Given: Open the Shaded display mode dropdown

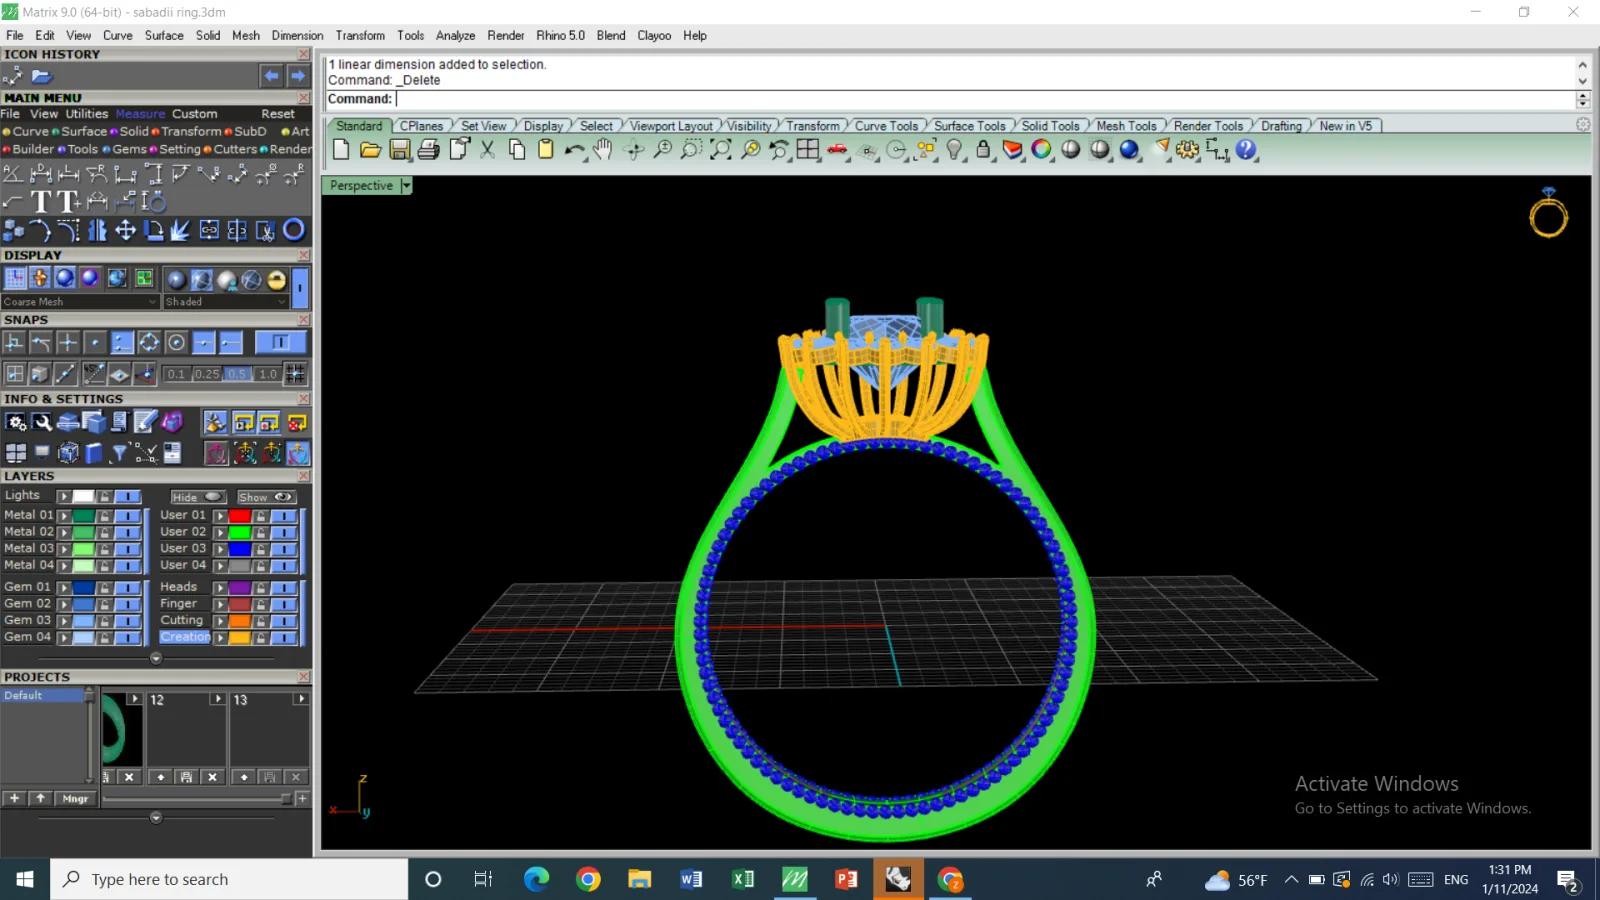Looking at the screenshot, I should point(226,302).
